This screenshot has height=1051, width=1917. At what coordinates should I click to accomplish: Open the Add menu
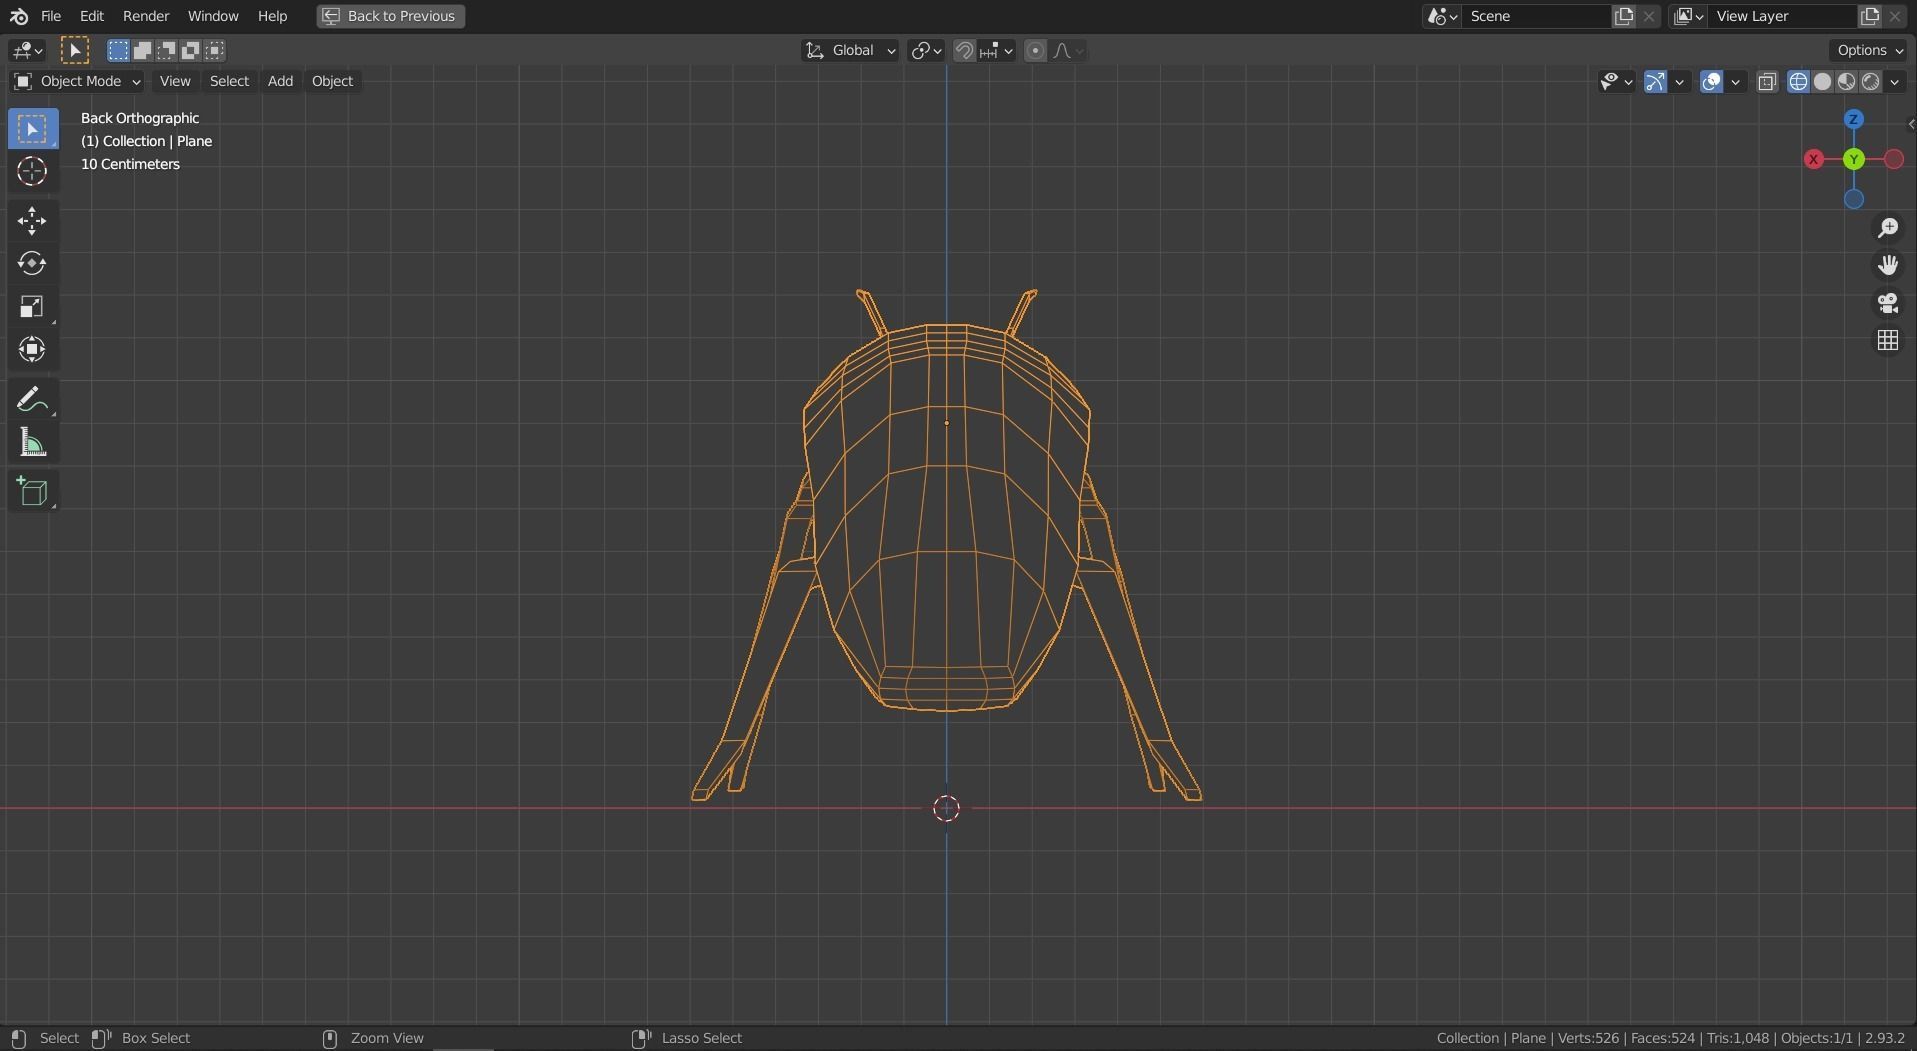[x=280, y=81]
